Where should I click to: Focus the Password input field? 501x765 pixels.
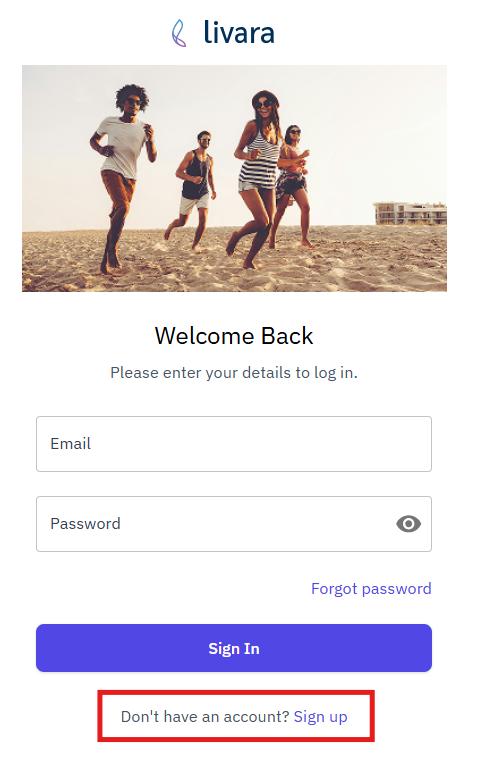234,524
